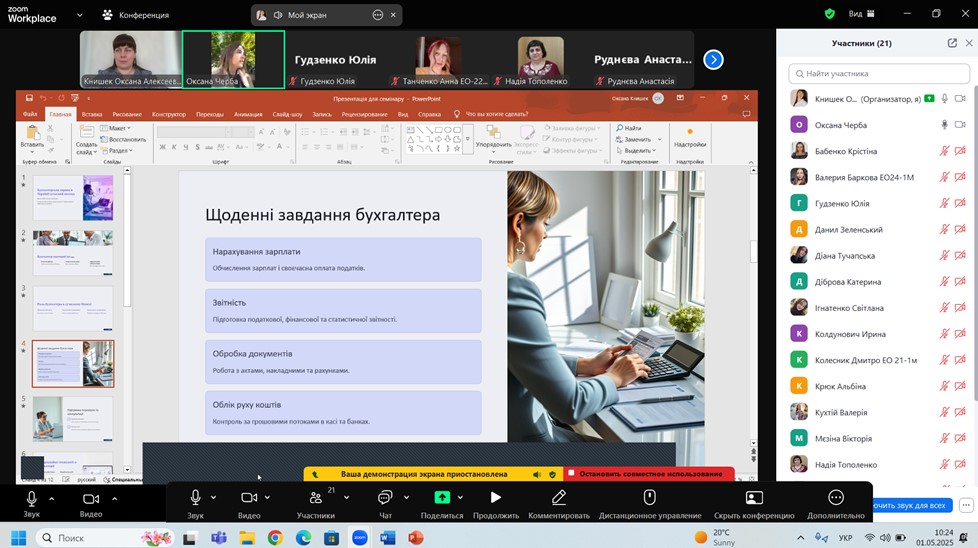Click the Windows Start button
The width and height of the screenshot is (978, 548).
[x=19, y=537]
